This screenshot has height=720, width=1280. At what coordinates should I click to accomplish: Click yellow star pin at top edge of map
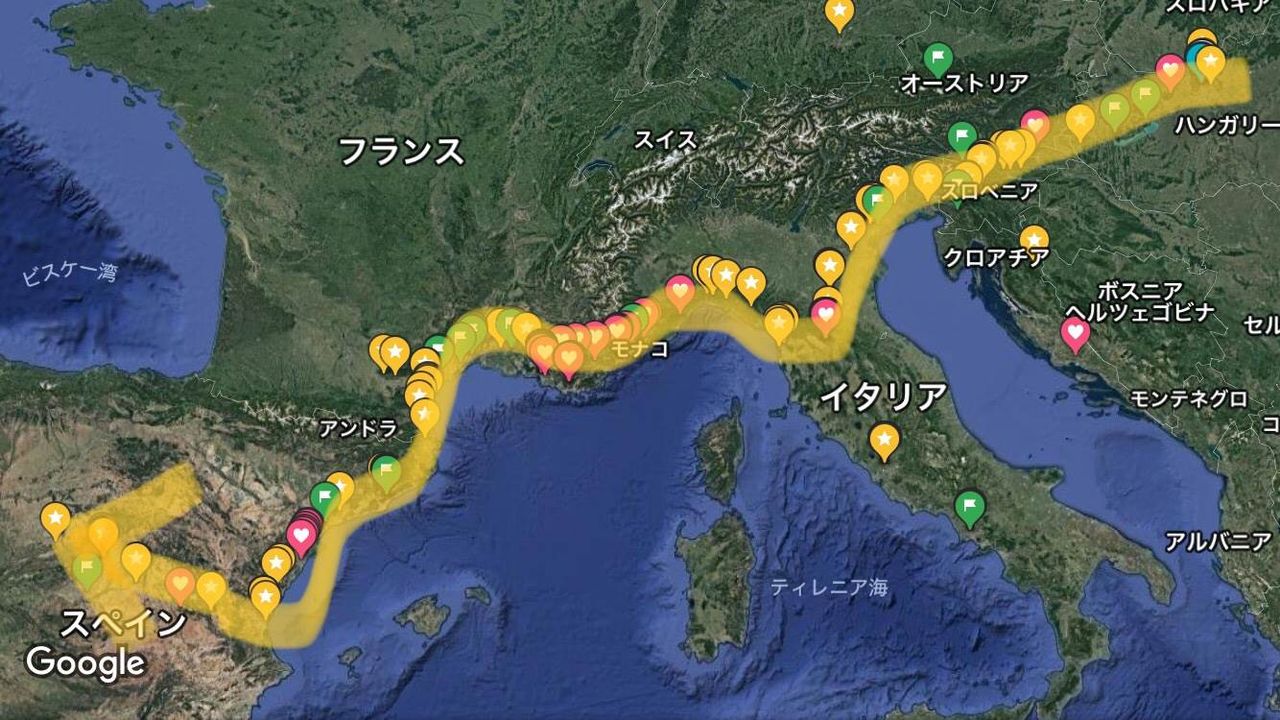coord(840,14)
